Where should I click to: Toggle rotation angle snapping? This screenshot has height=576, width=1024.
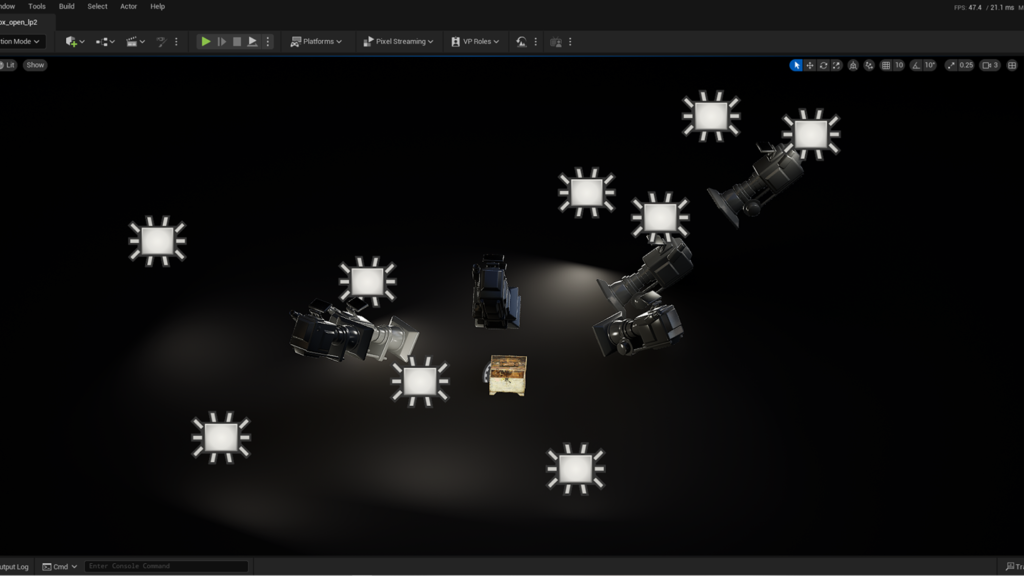[x=914, y=65]
